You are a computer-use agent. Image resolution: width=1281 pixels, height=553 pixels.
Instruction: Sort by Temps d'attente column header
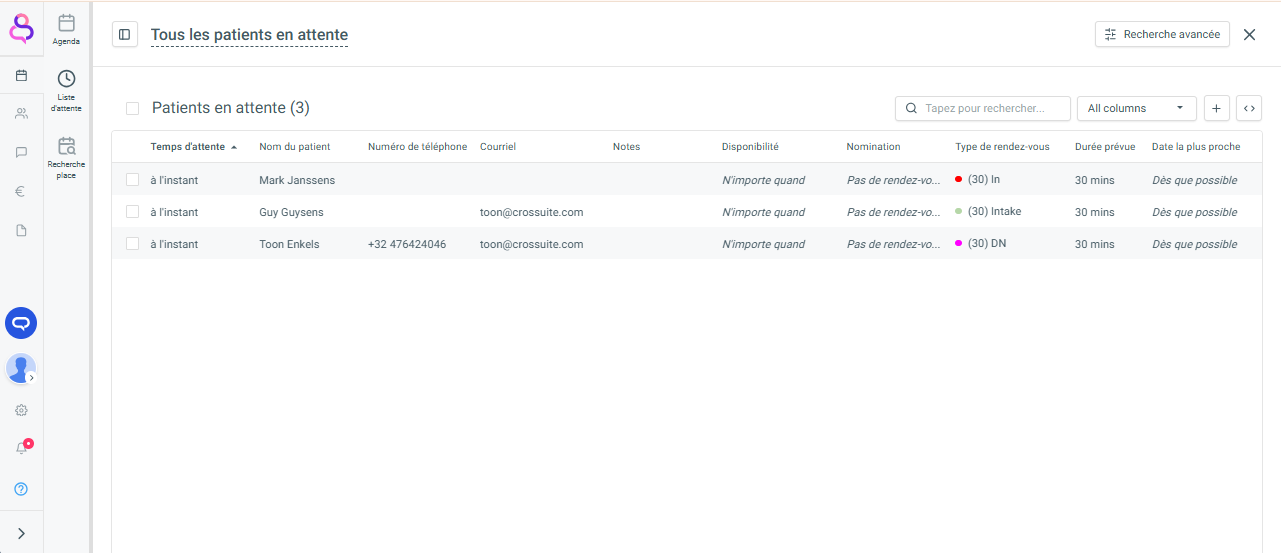click(188, 147)
